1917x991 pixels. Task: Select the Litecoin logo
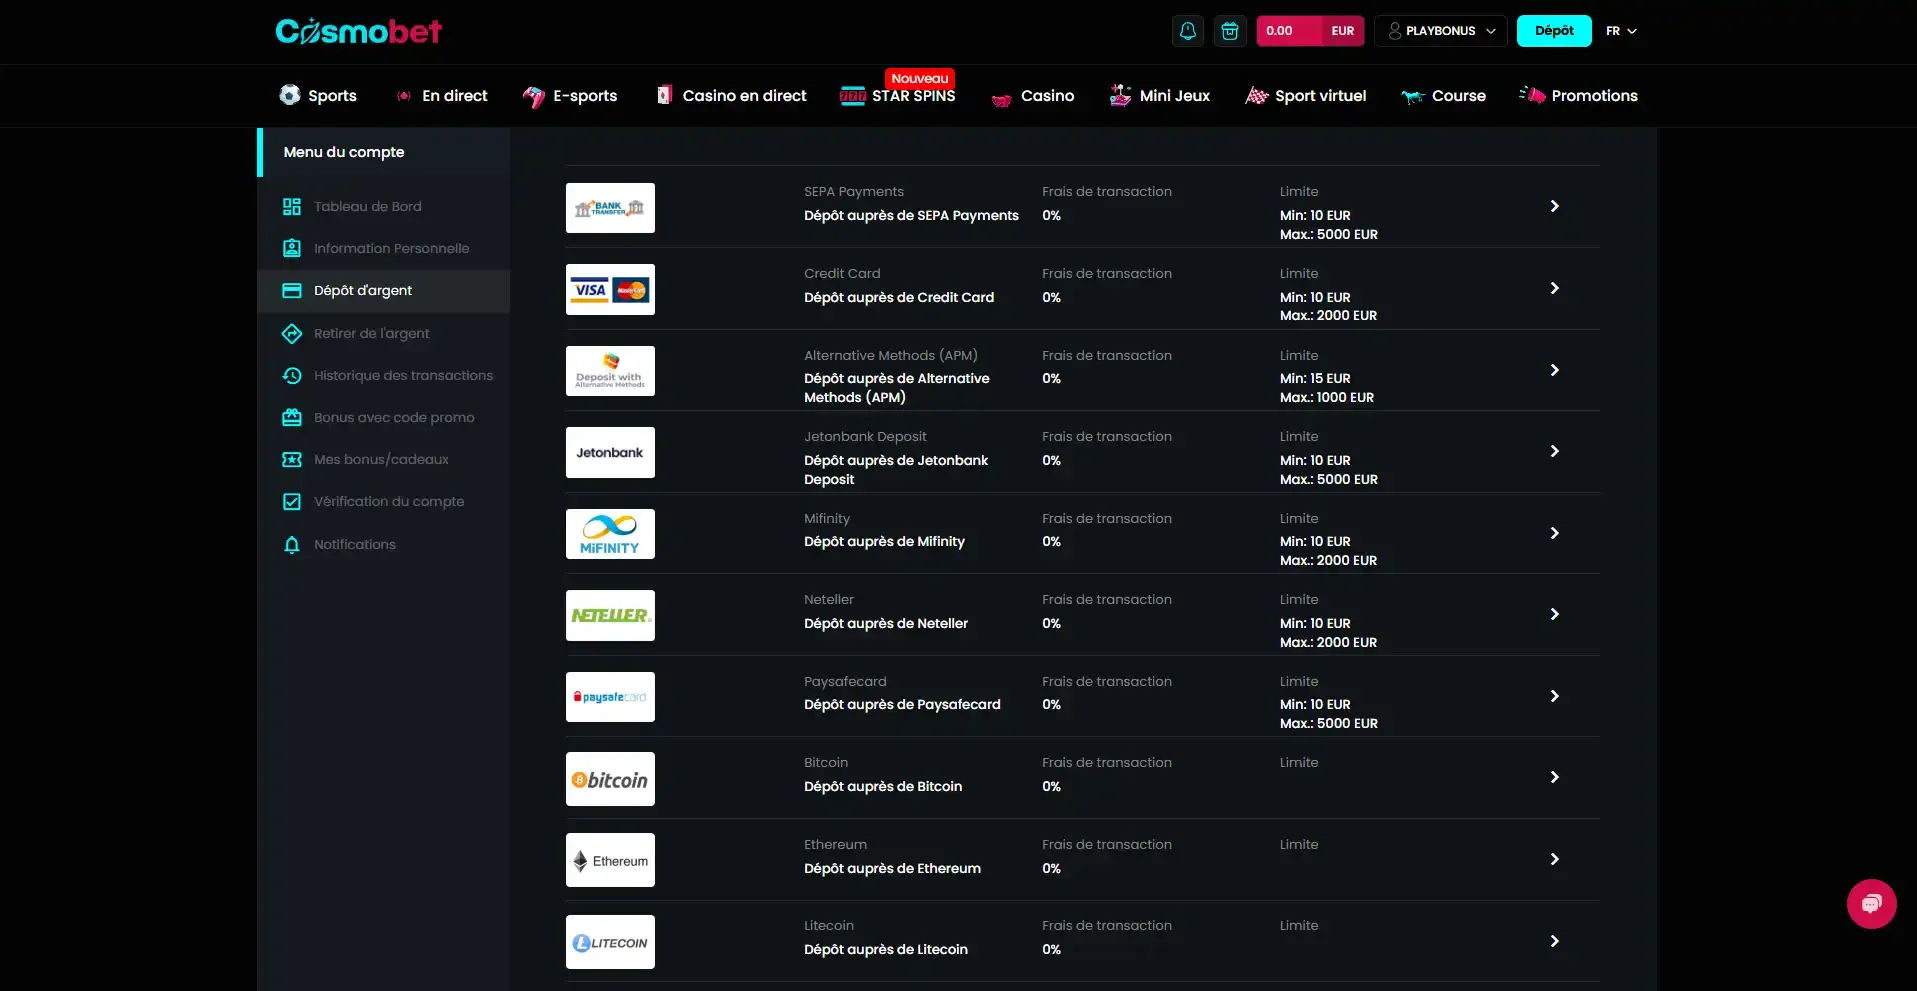(610, 942)
